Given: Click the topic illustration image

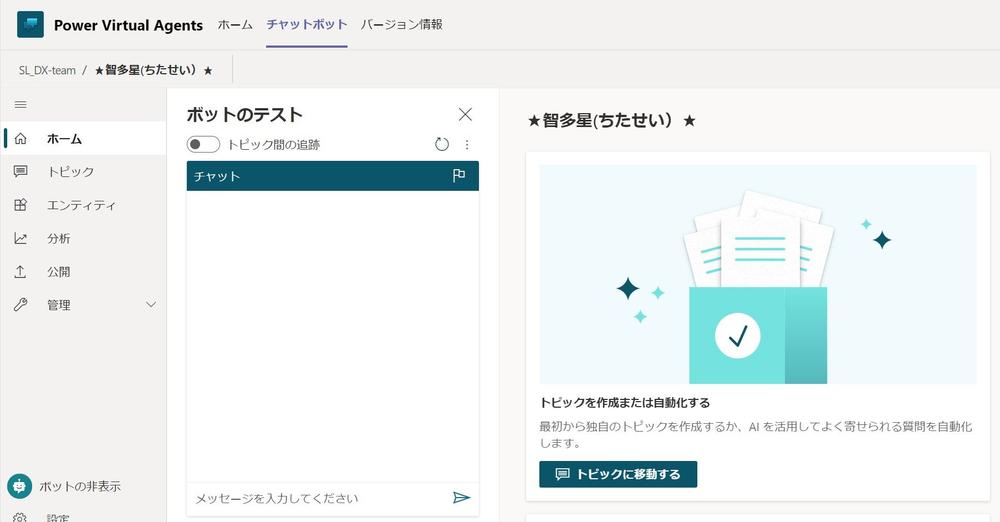Looking at the screenshot, I should (x=758, y=274).
